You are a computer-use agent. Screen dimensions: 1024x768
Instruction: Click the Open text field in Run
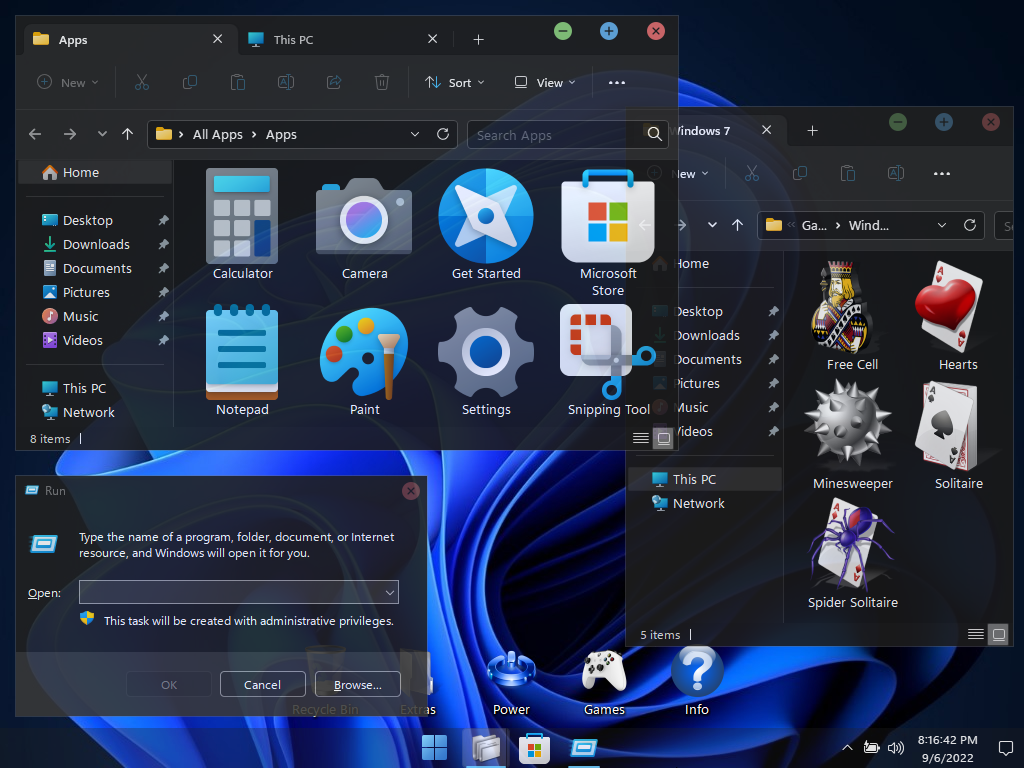point(239,592)
